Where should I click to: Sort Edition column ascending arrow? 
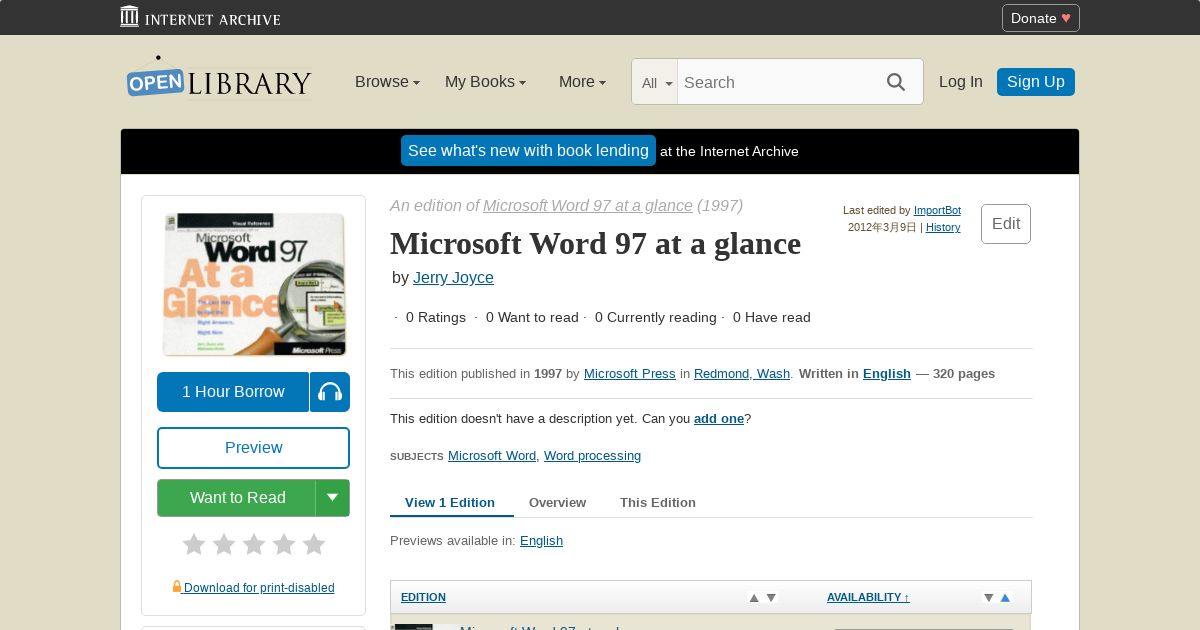[754, 598]
